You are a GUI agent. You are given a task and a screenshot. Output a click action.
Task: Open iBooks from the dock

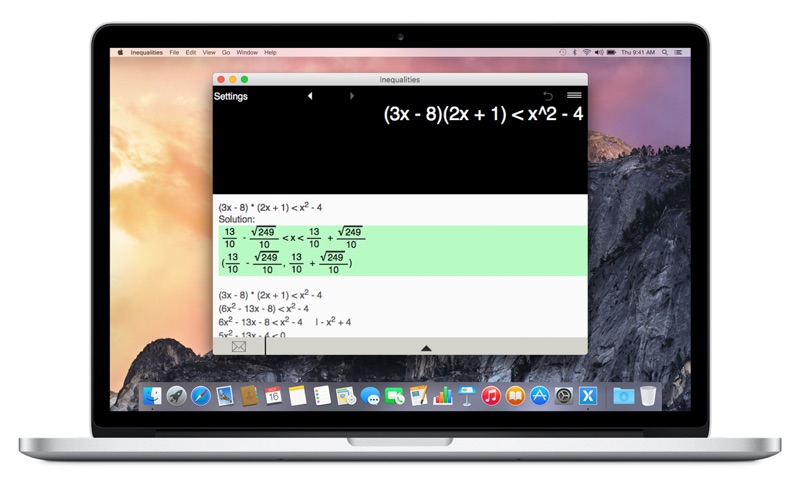515,396
